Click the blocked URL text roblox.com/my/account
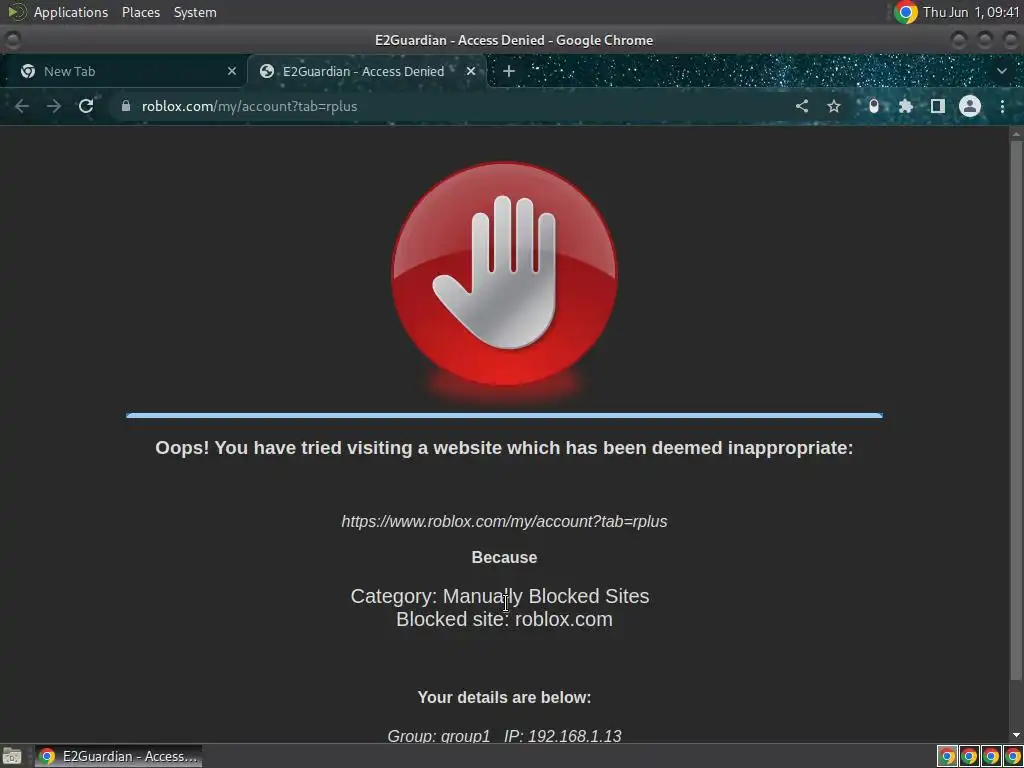Screen dimensions: 1024x768 point(504,521)
